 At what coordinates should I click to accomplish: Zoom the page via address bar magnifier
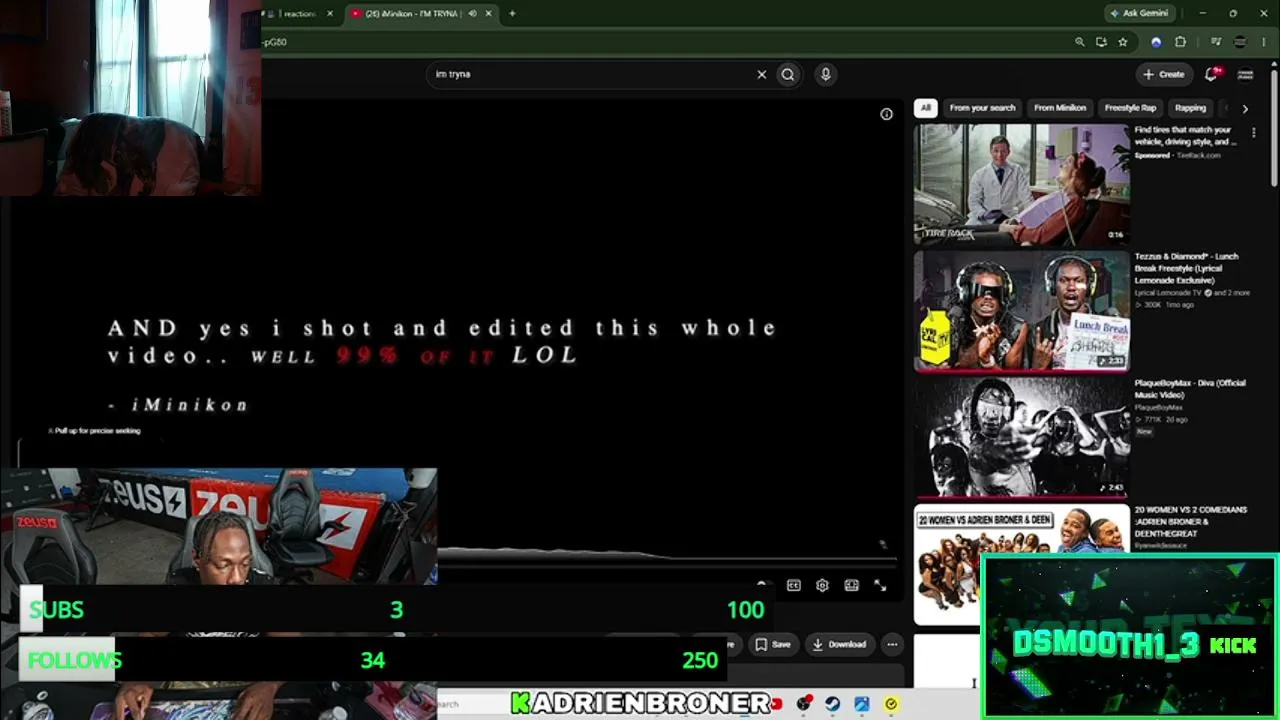pos(1079,42)
